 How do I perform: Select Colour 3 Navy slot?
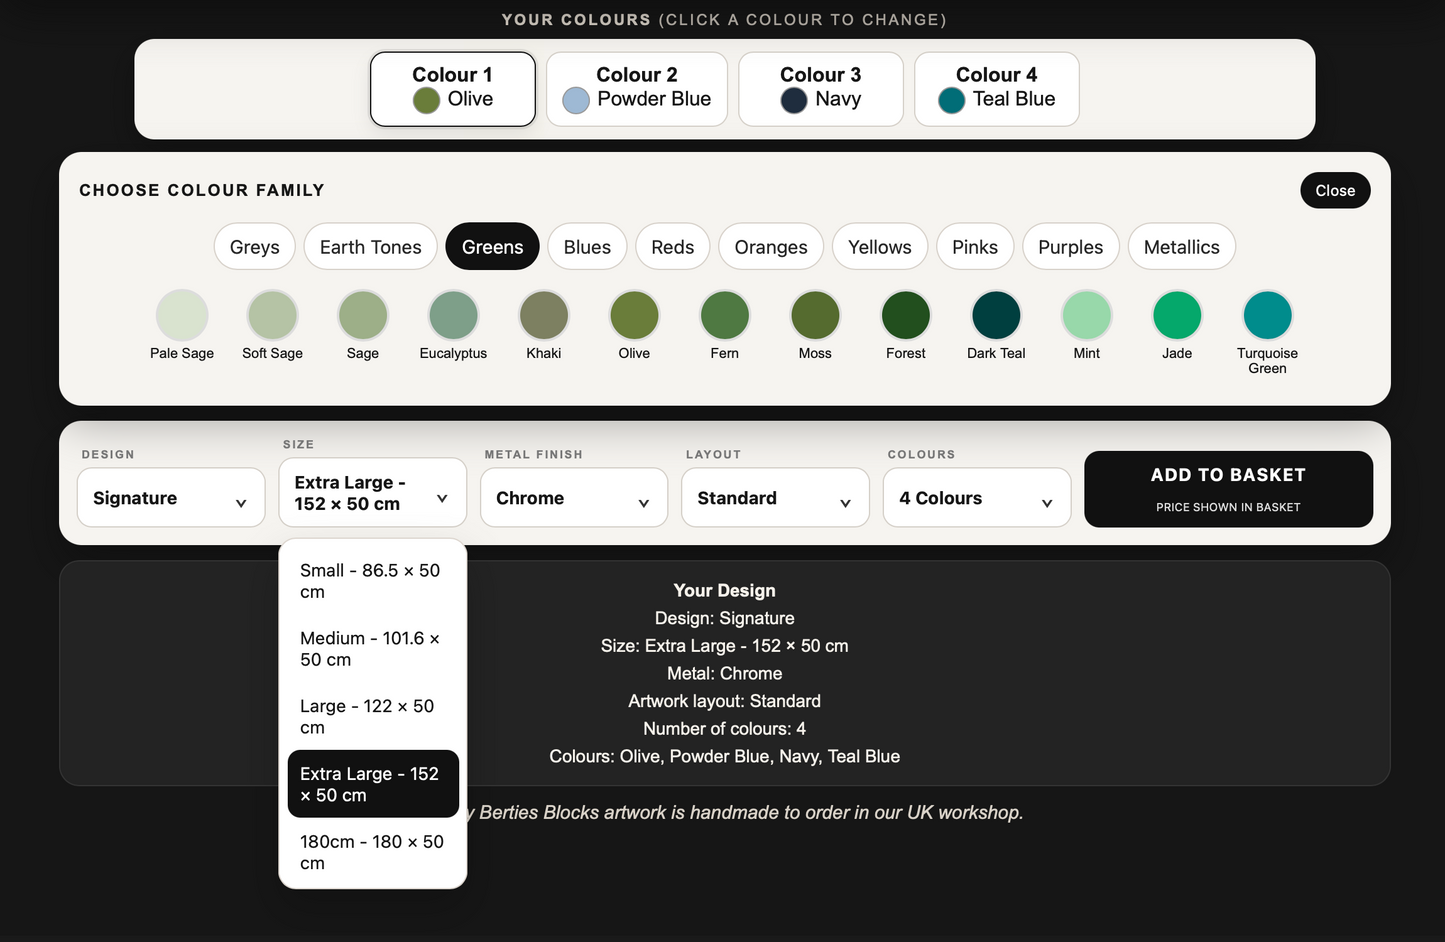(821, 89)
